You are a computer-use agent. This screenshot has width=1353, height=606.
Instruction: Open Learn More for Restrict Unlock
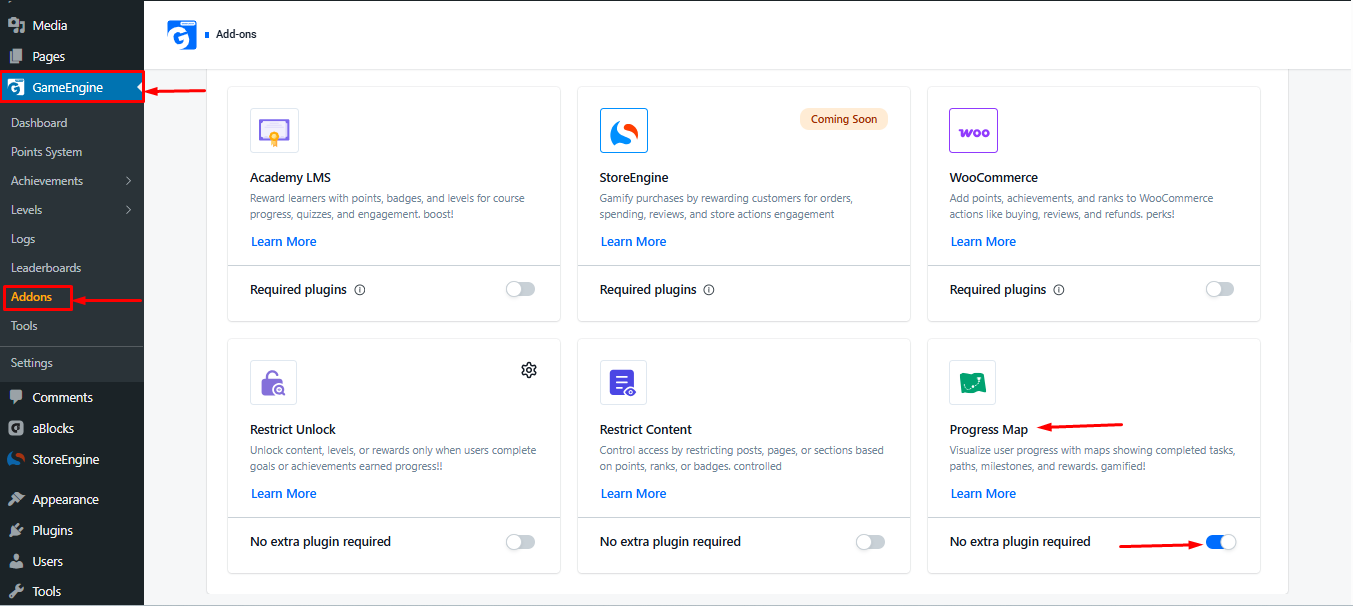coord(284,494)
